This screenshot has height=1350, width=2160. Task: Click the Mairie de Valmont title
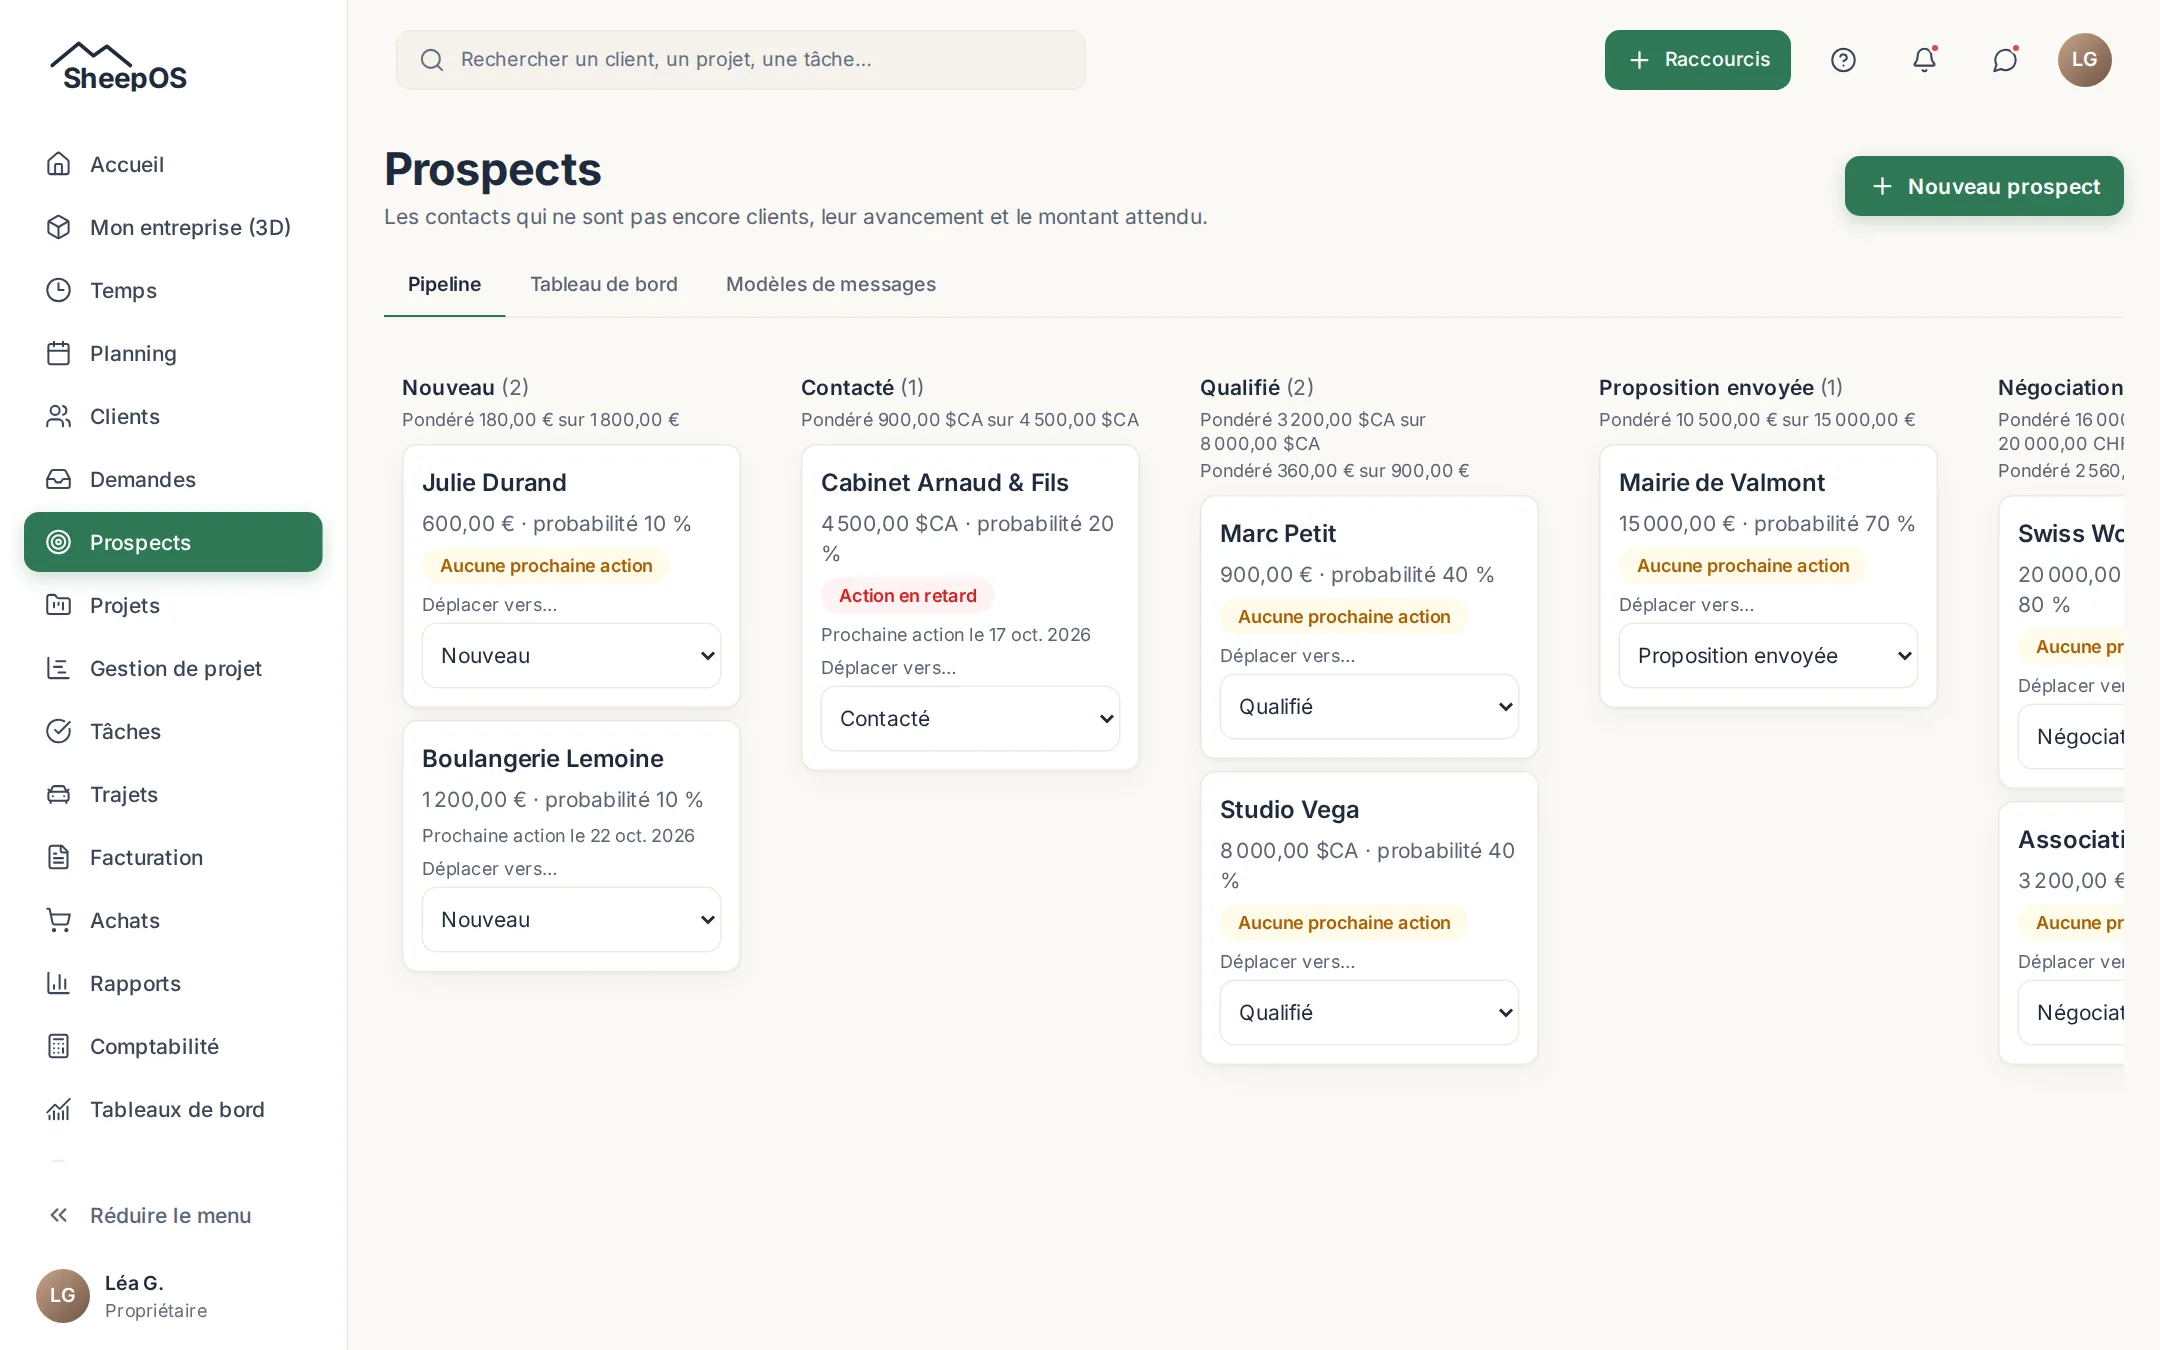coord(1721,482)
